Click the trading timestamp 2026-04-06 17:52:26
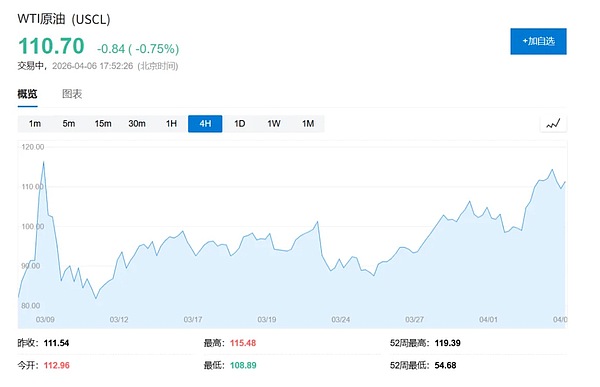Screen dimensions: 600x387 93,66
